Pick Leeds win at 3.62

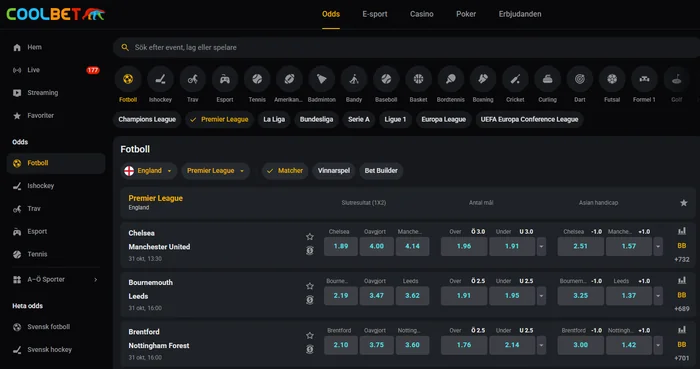[x=412, y=296]
